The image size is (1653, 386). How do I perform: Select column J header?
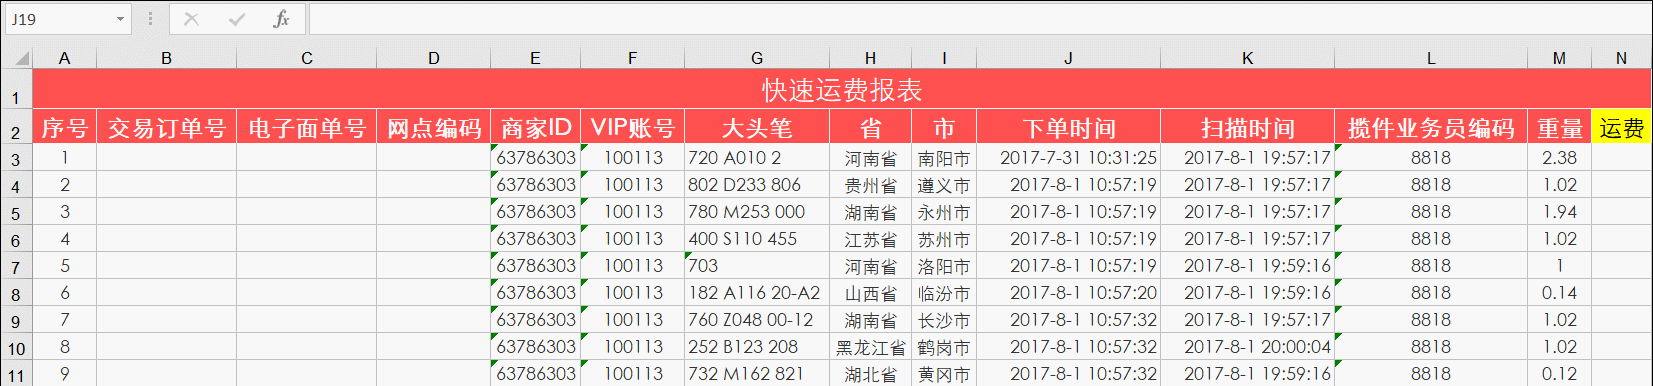point(1068,58)
